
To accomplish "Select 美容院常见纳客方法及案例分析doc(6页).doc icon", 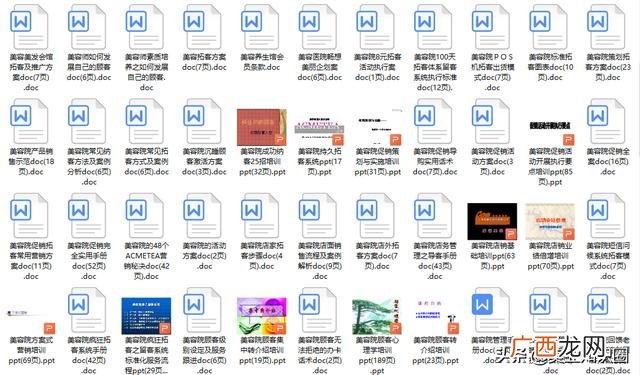I will pos(87,122).
